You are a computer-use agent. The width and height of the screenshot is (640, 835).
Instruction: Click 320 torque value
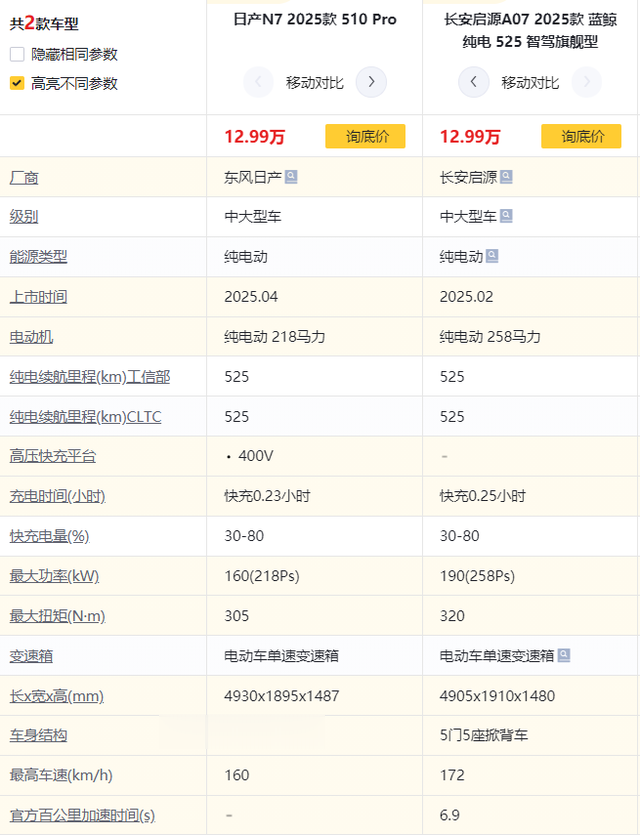(x=452, y=616)
